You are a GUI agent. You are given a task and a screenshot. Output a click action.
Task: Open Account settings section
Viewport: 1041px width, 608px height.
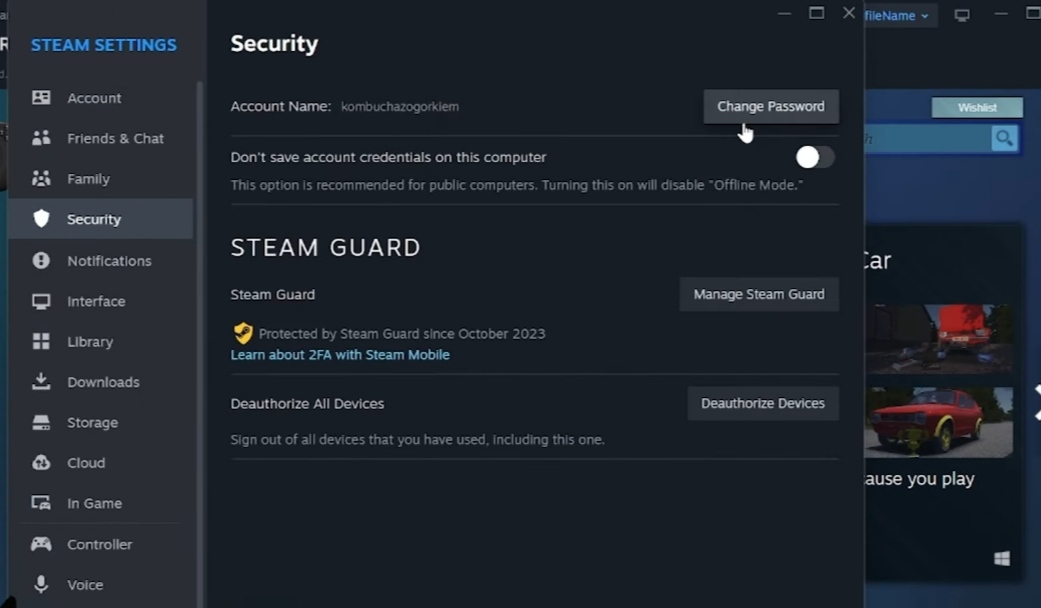click(x=101, y=98)
